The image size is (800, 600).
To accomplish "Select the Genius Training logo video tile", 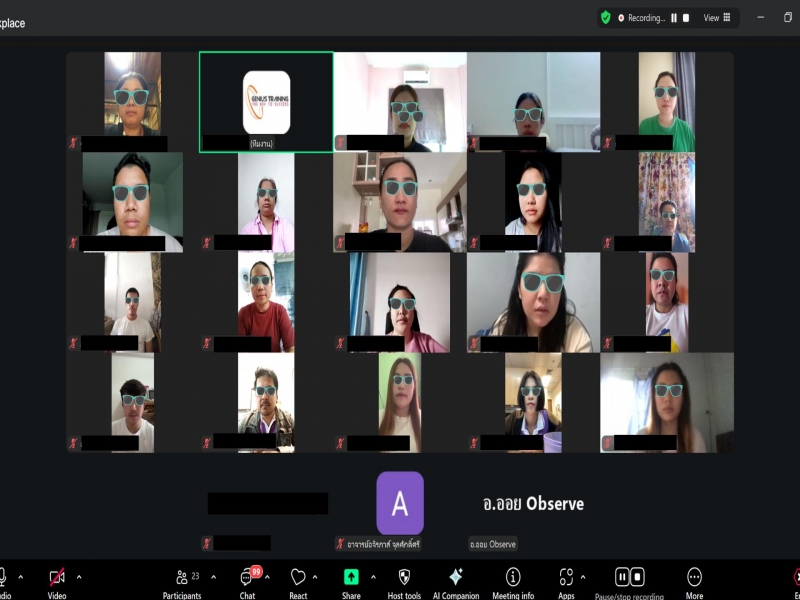I will 266,102.
